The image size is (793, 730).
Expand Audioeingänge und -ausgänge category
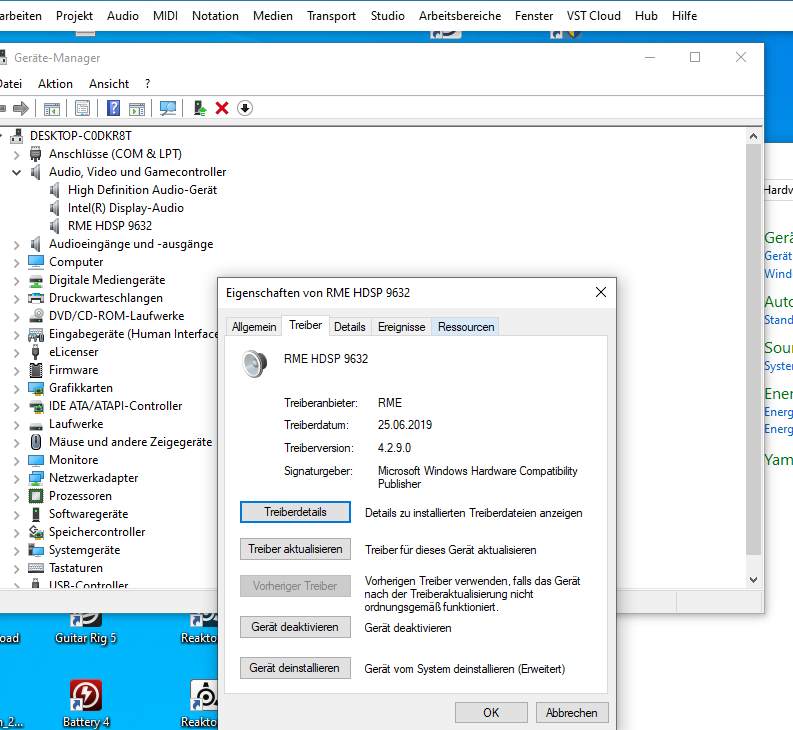[x=17, y=245]
